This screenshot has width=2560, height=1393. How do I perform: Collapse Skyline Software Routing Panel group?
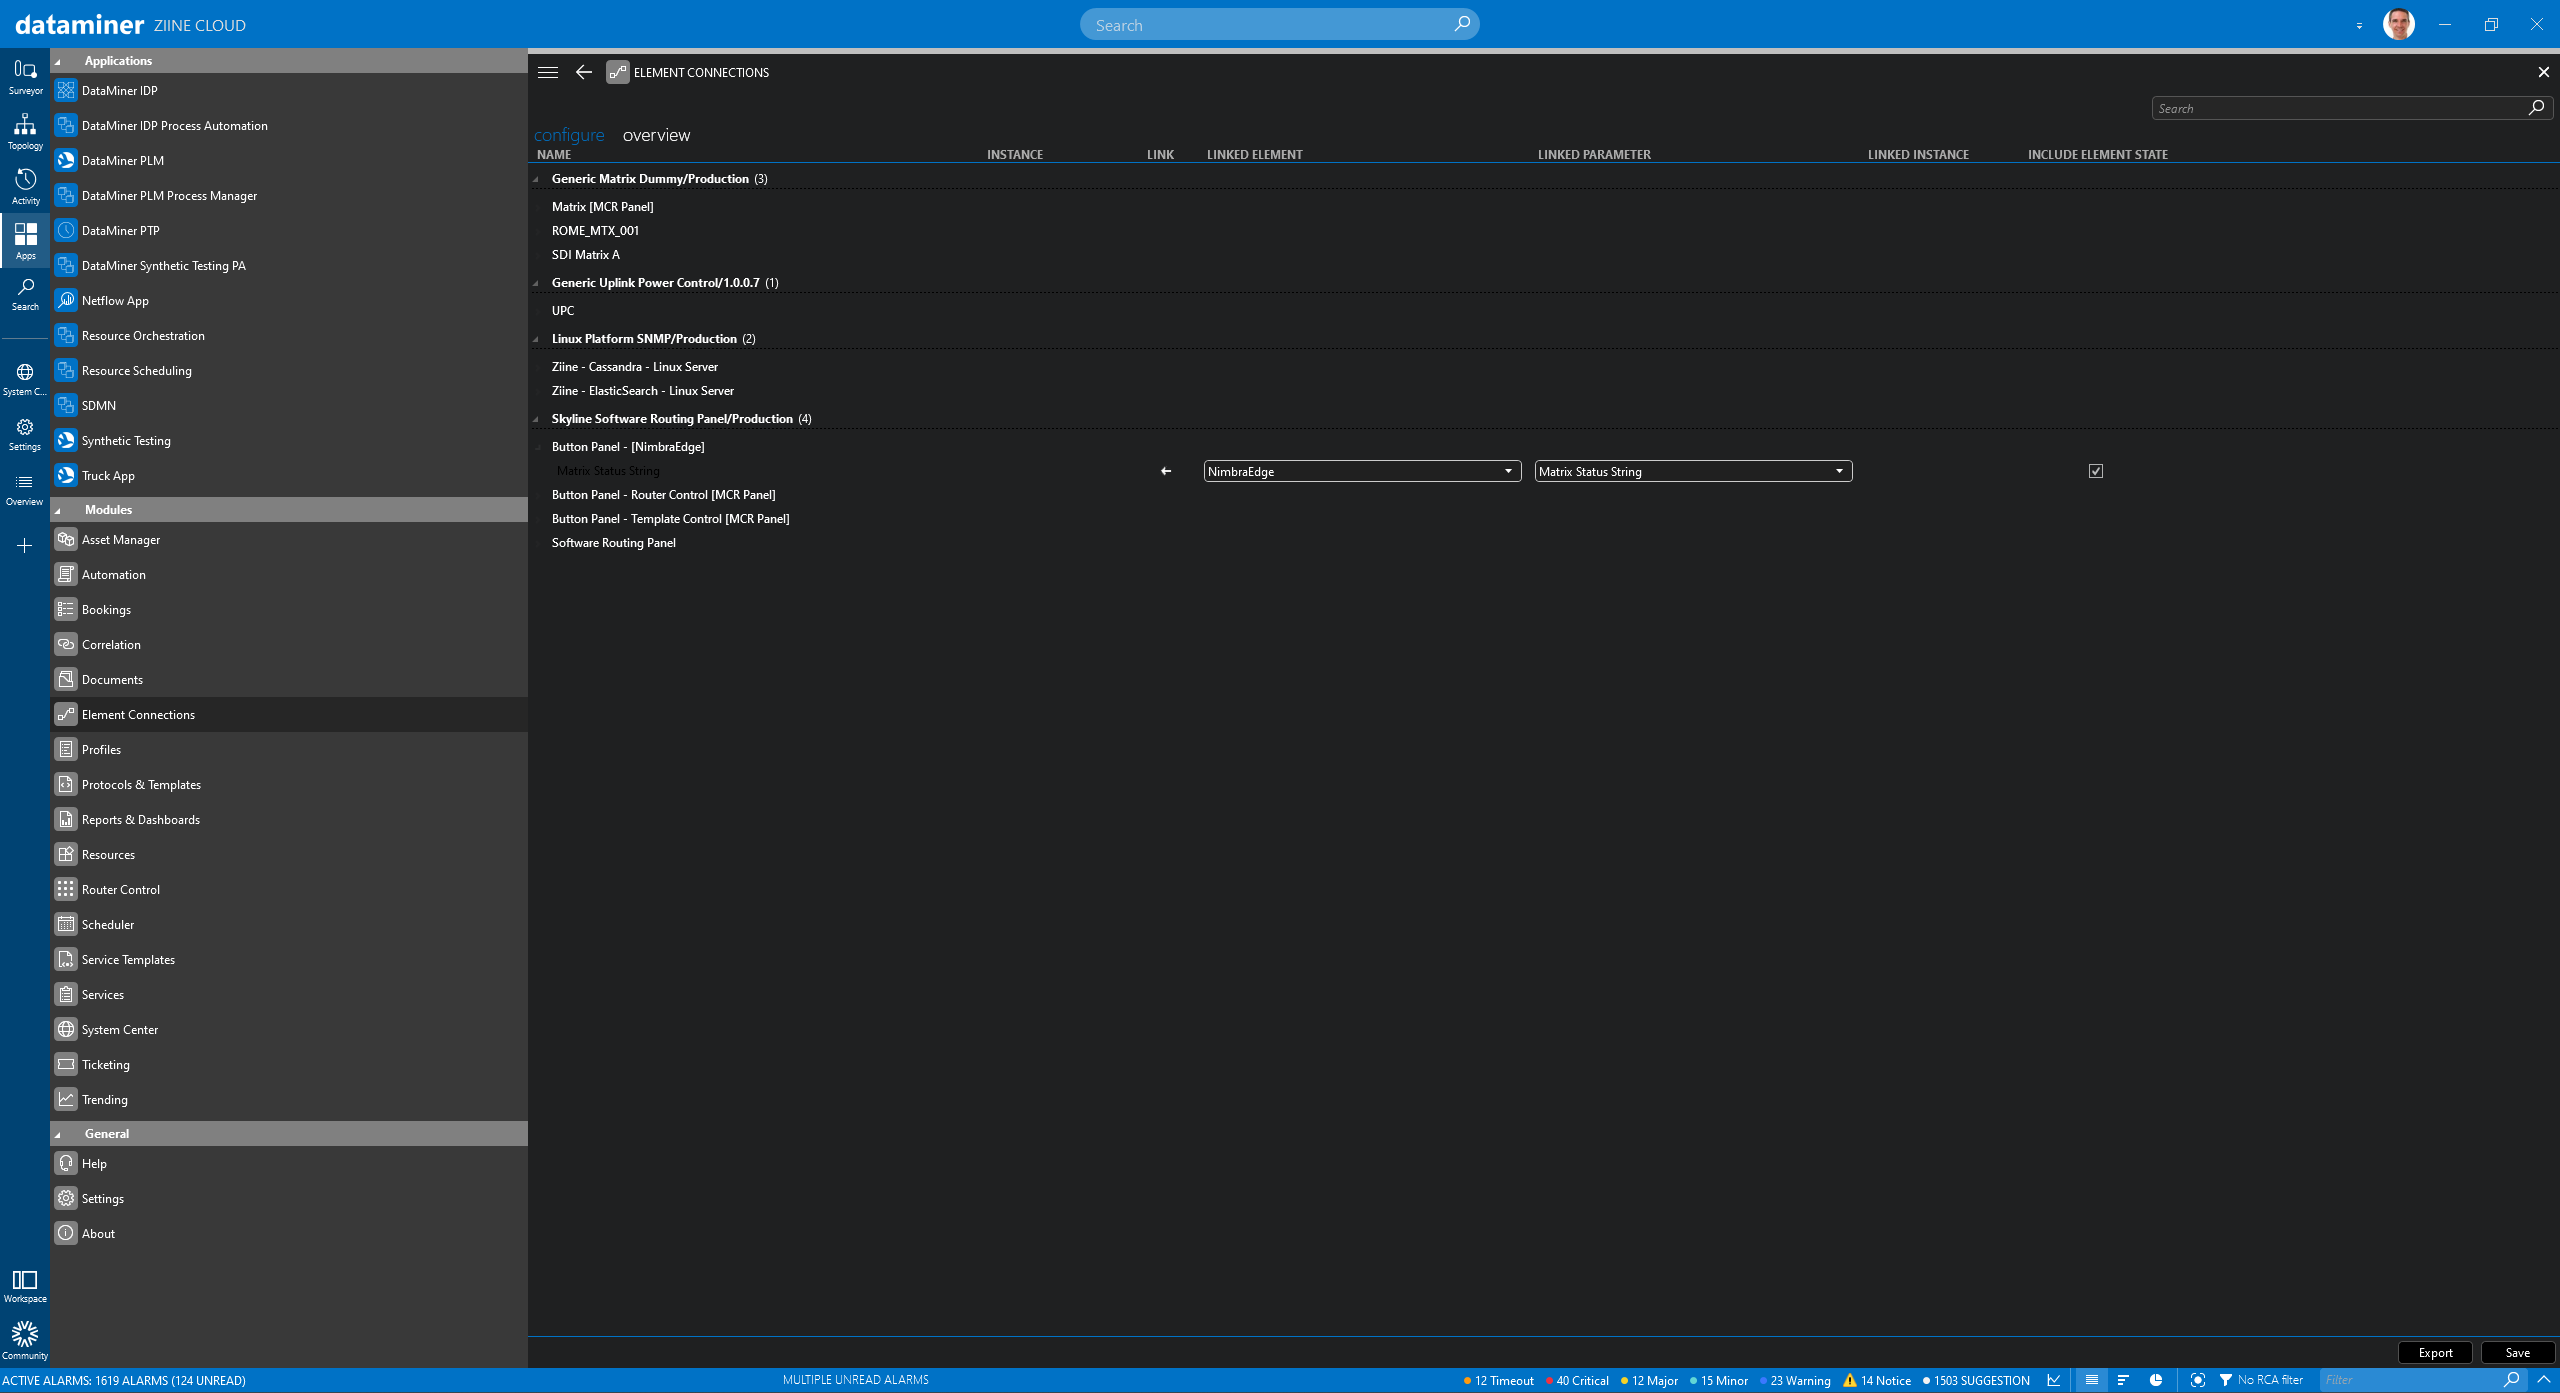[536, 419]
